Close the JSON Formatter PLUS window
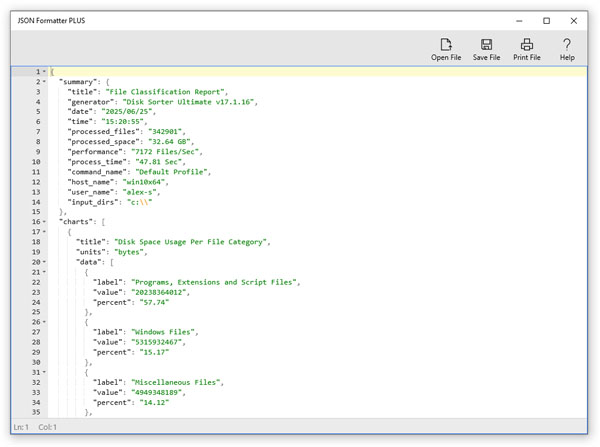This screenshot has height=447, width=600. (x=574, y=21)
